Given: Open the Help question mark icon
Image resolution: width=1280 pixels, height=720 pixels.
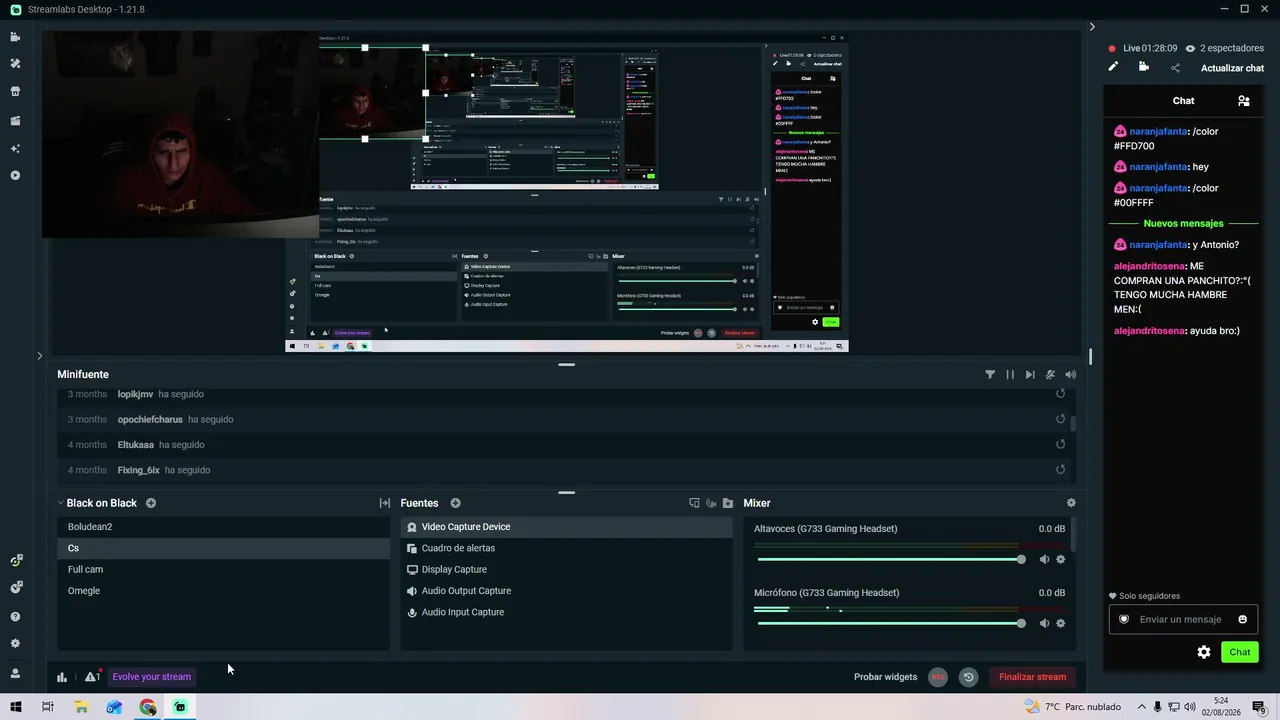Looking at the screenshot, I should [15, 616].
